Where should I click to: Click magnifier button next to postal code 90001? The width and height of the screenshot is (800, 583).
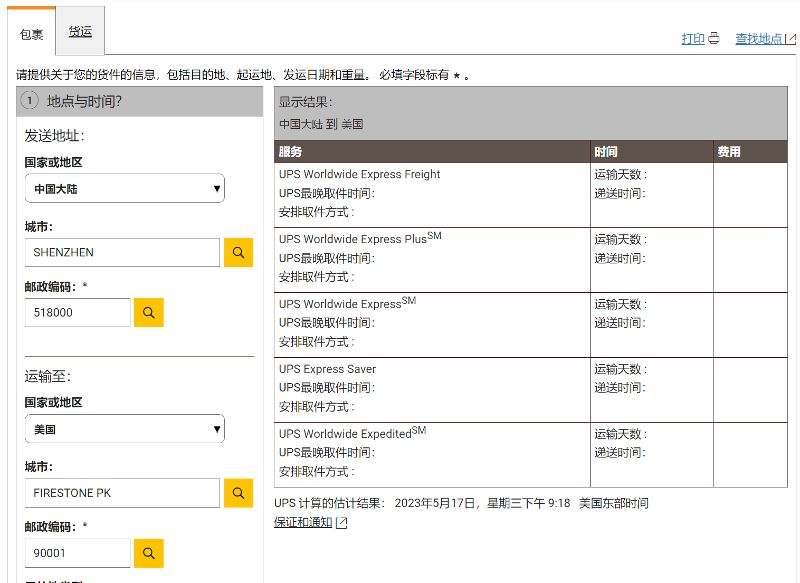[148, 553]
